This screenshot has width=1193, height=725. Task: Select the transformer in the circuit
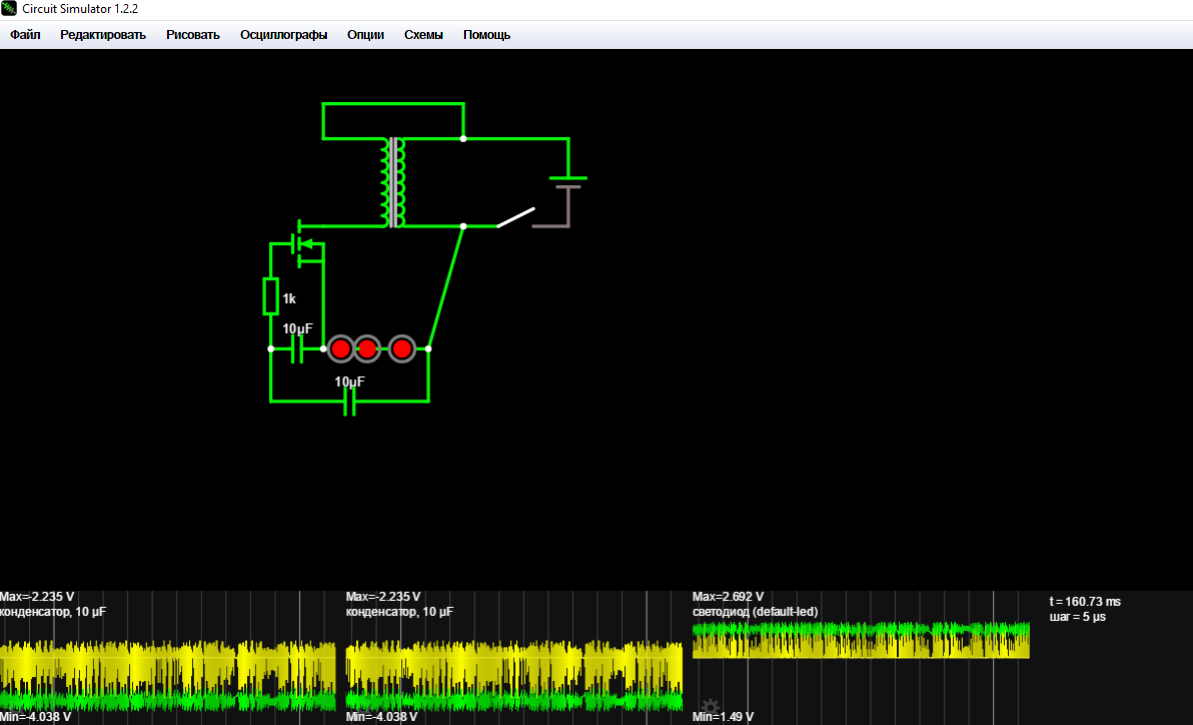coord(393,182)
